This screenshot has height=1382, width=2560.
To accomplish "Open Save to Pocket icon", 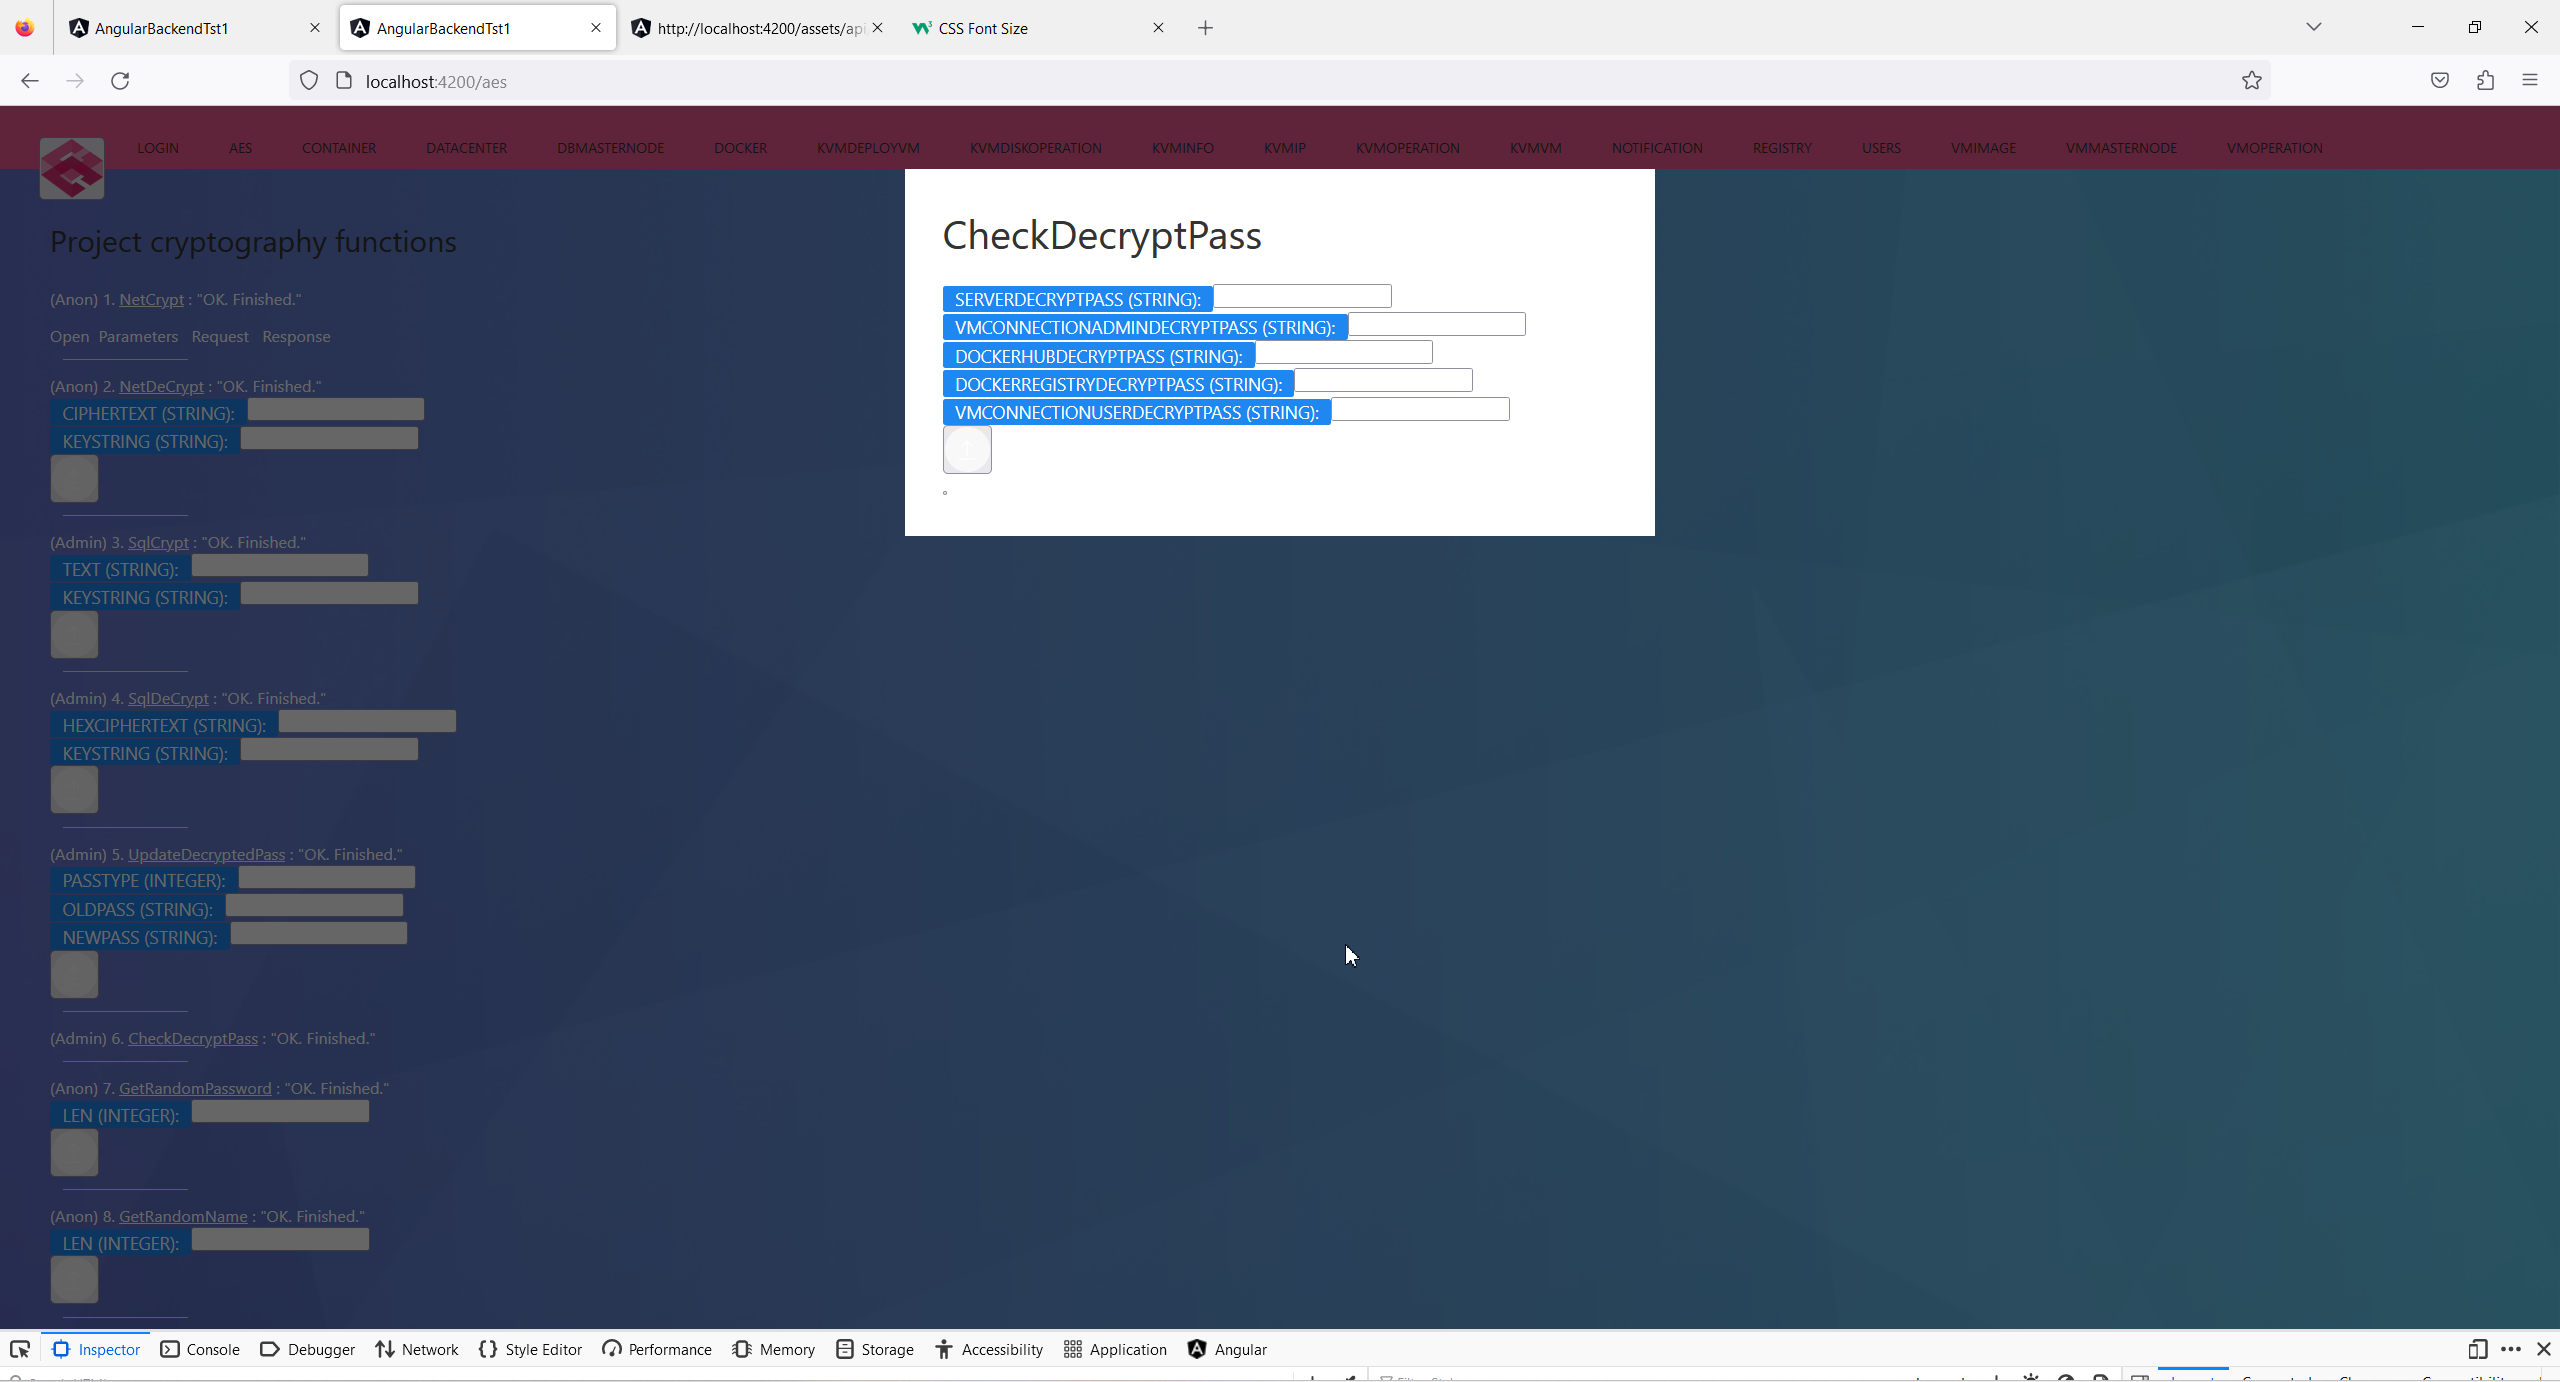I will [x=2440, y=81].
